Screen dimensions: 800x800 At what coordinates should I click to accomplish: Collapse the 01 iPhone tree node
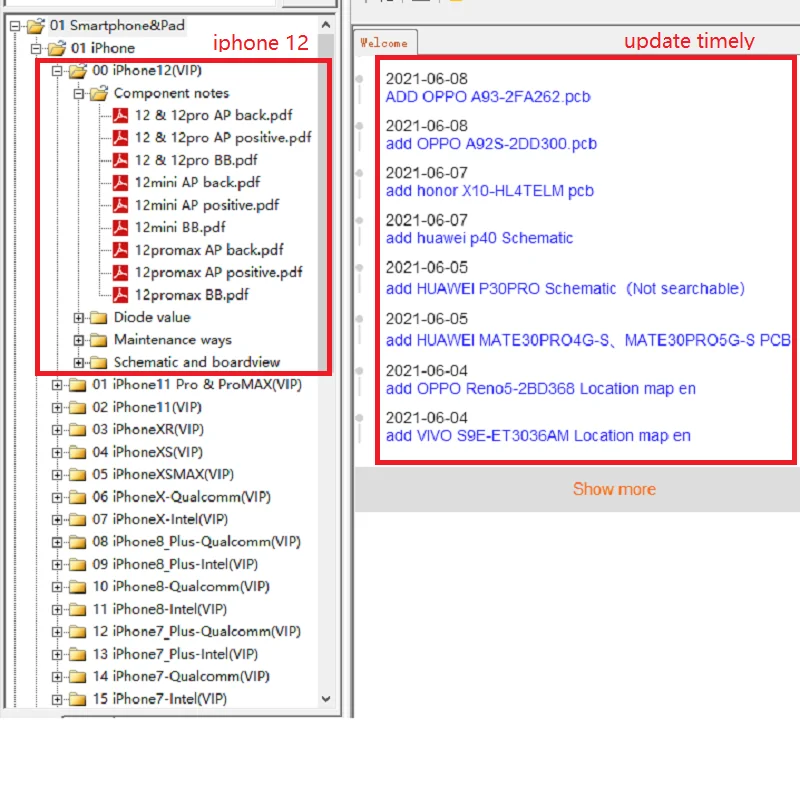(36, 49)
